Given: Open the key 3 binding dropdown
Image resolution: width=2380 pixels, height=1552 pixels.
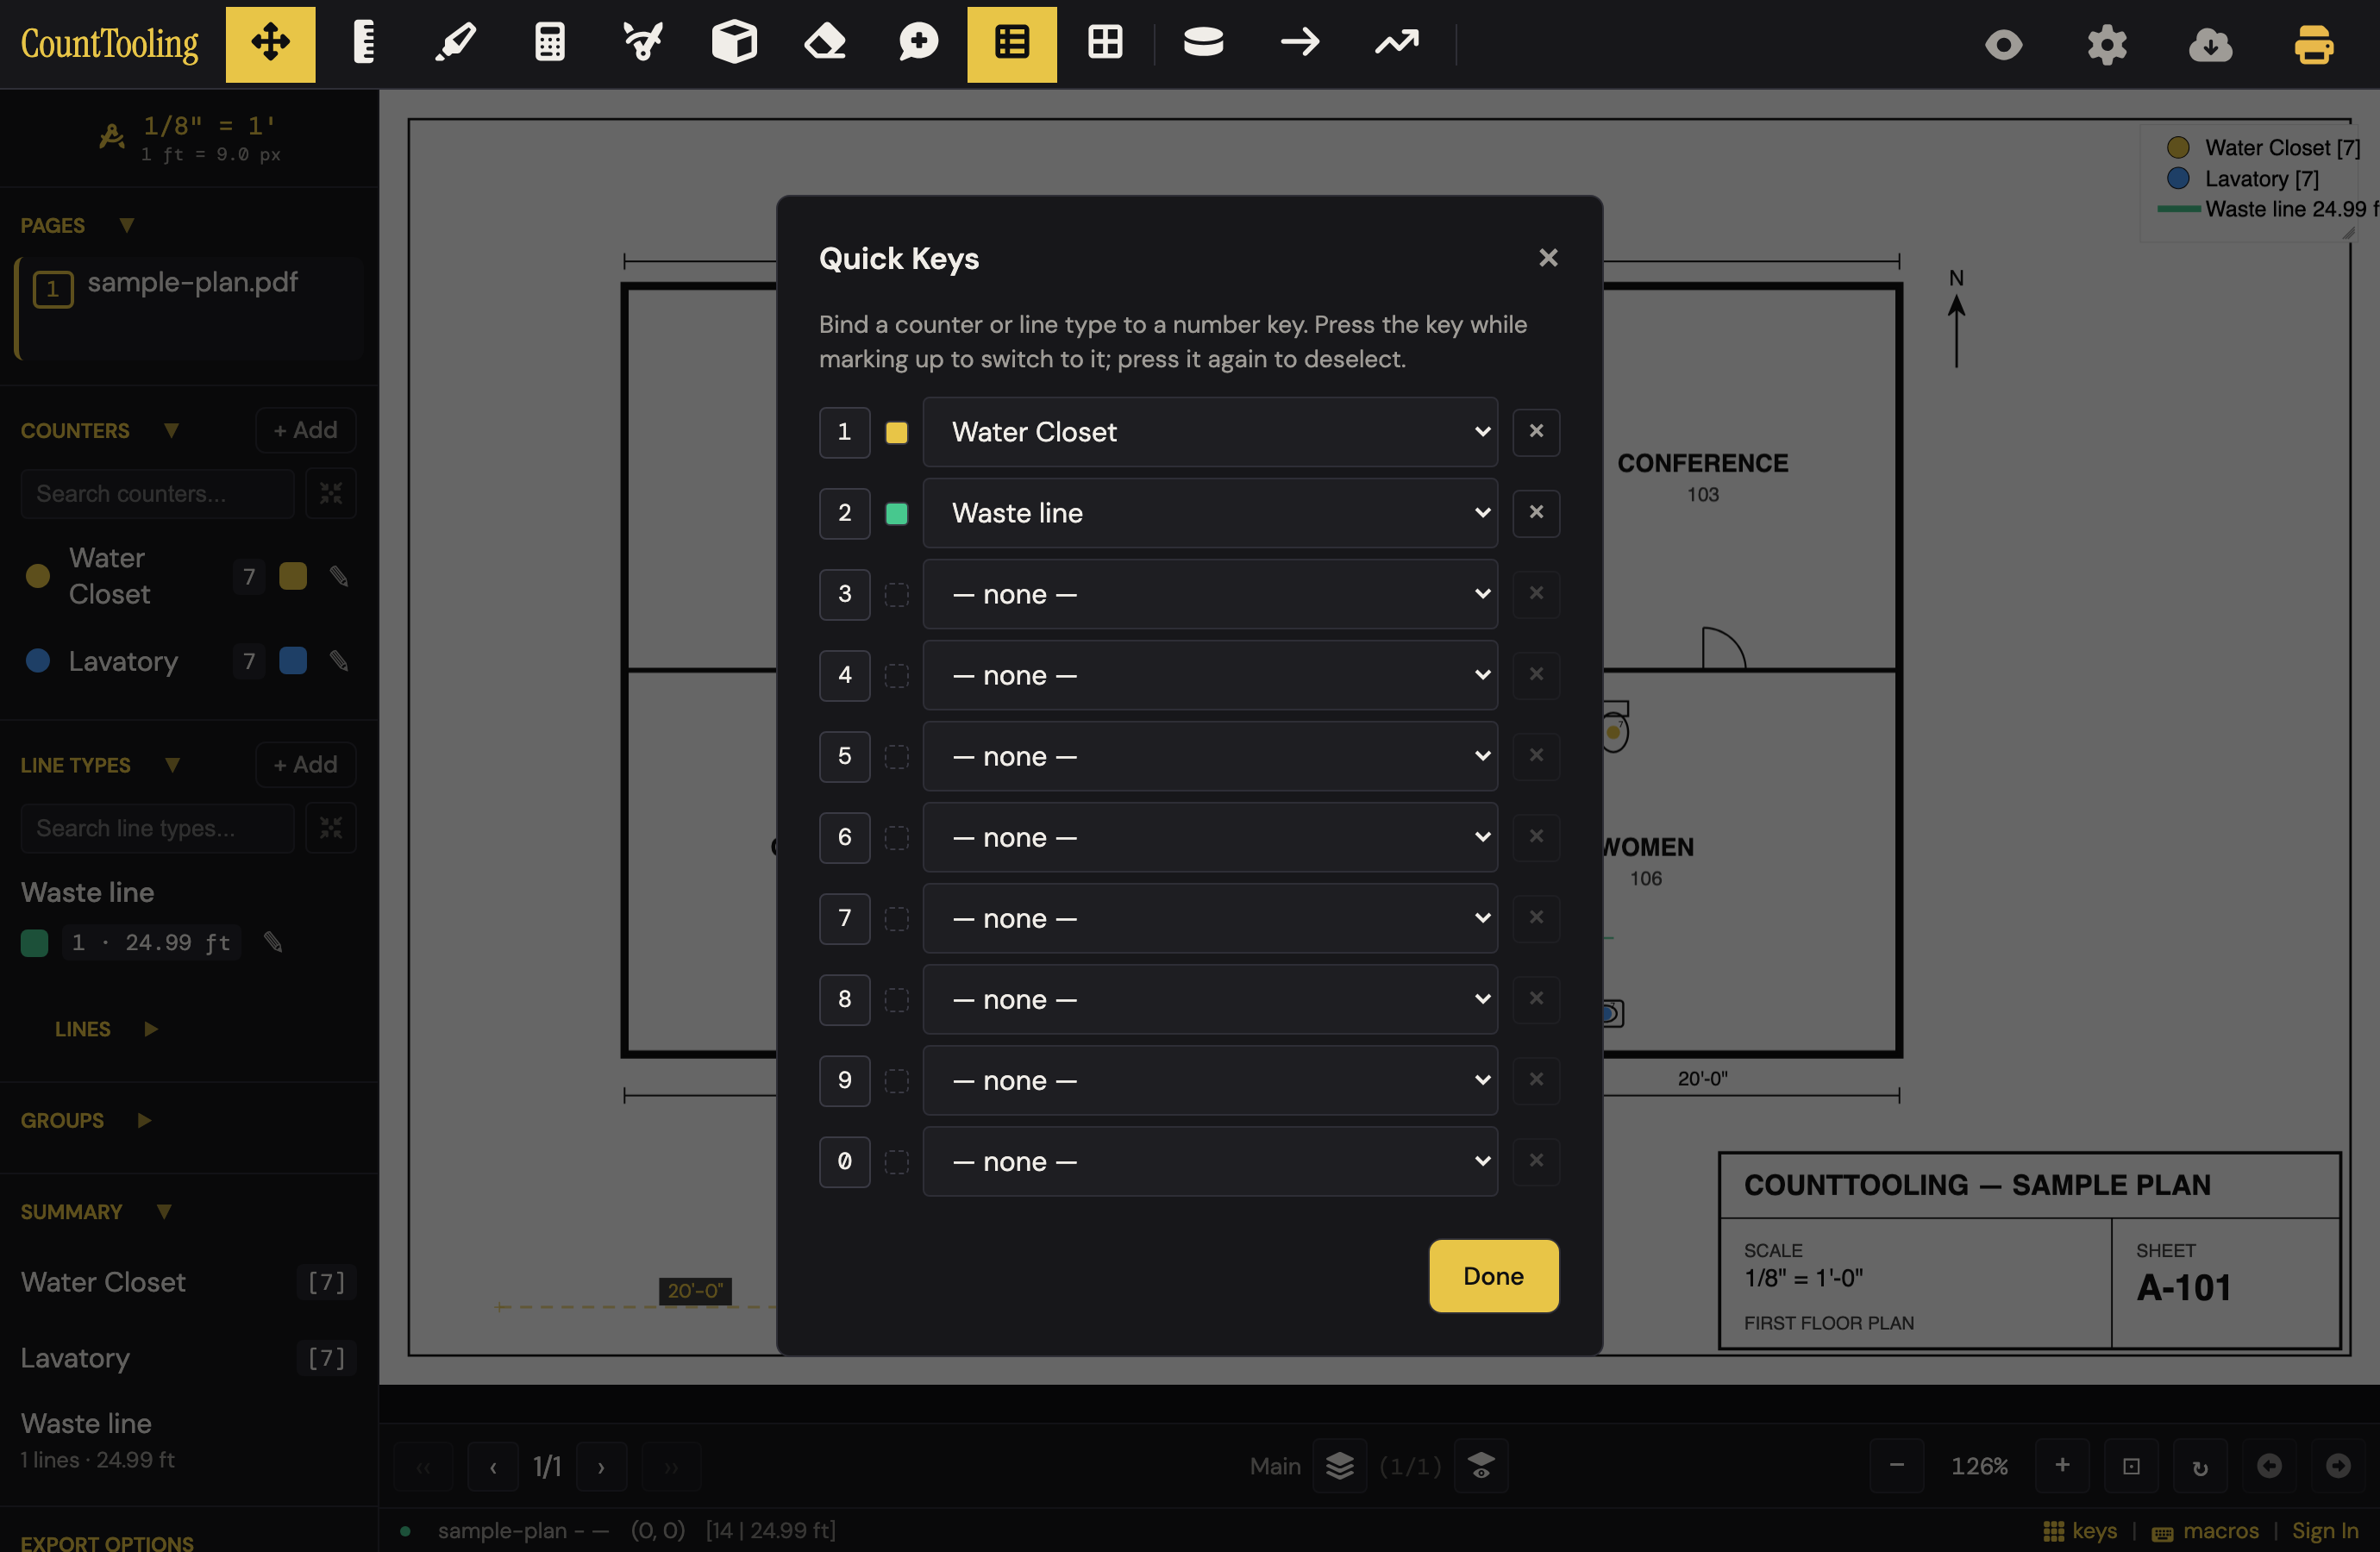Looking at the screenshot, I should coord(1210,594).
